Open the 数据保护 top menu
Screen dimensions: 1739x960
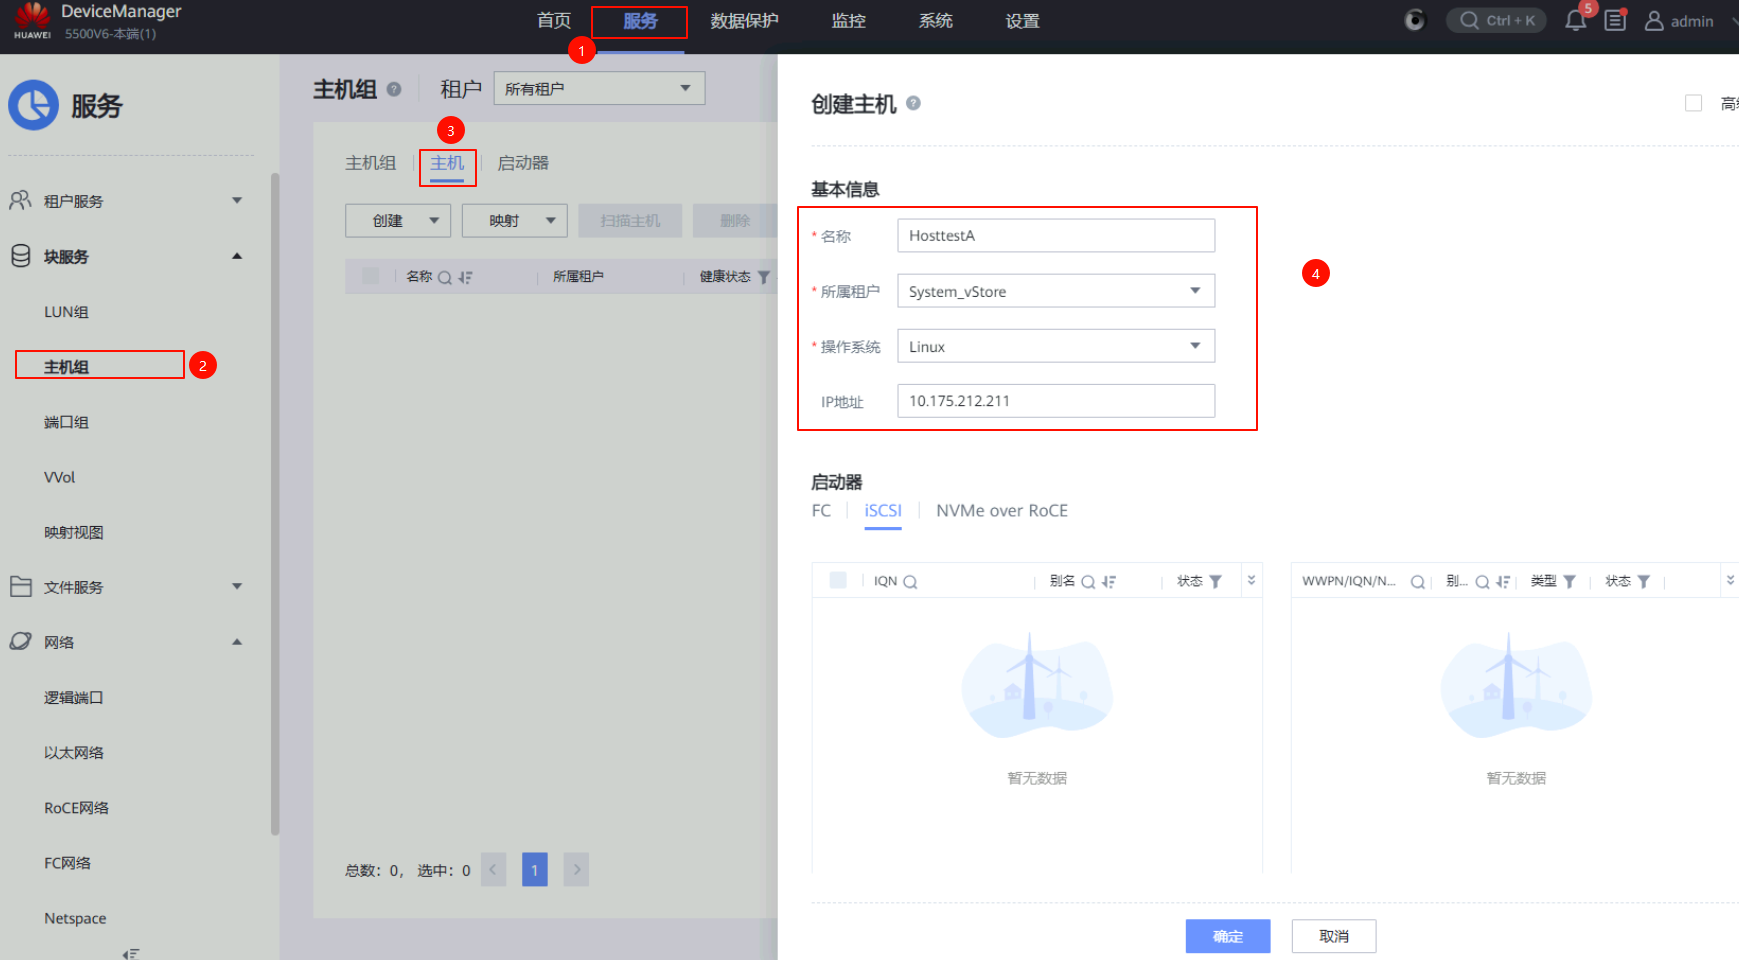[744, 21]
